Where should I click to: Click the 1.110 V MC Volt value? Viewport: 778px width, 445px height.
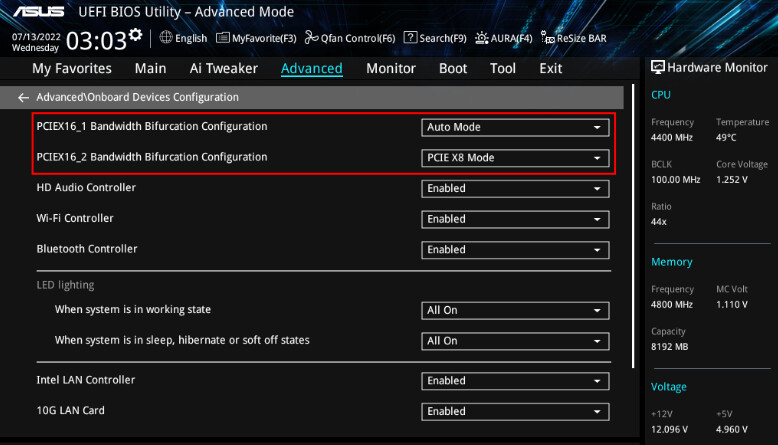732,305
